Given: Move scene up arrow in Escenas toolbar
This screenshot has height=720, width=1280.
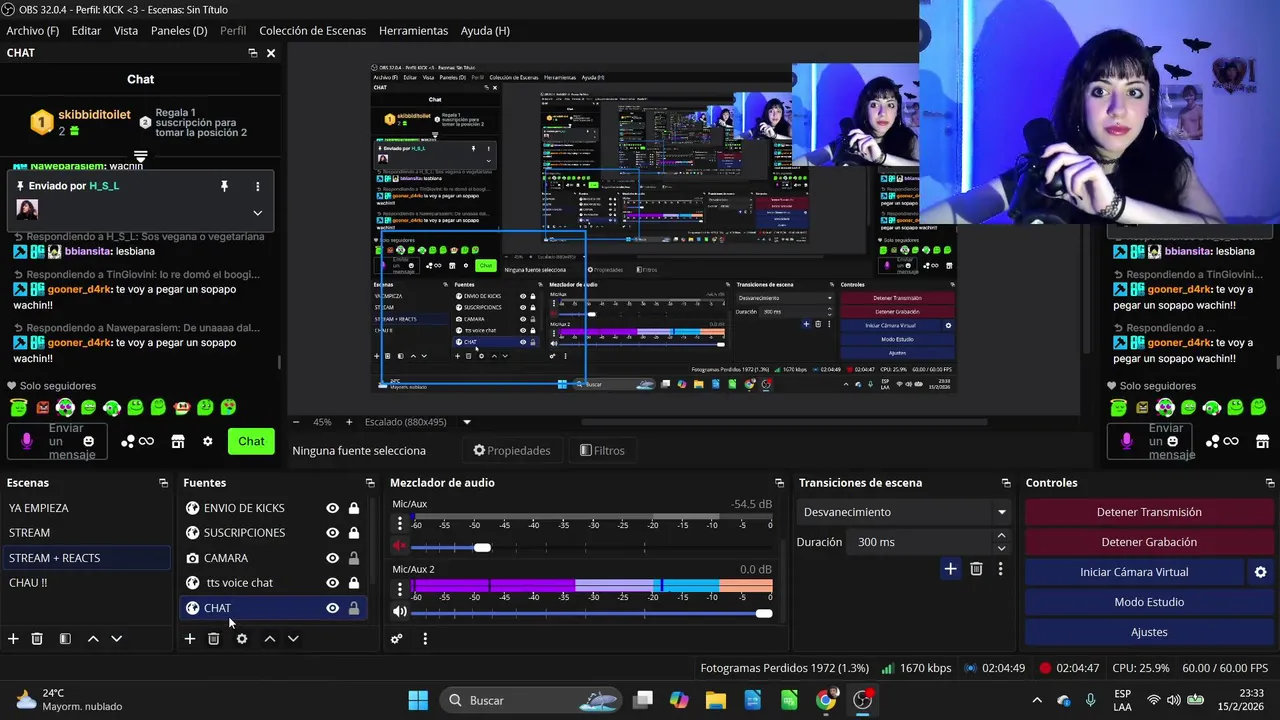Looking at the screenshot, I should pyautogui.click(x=93, y=639).
